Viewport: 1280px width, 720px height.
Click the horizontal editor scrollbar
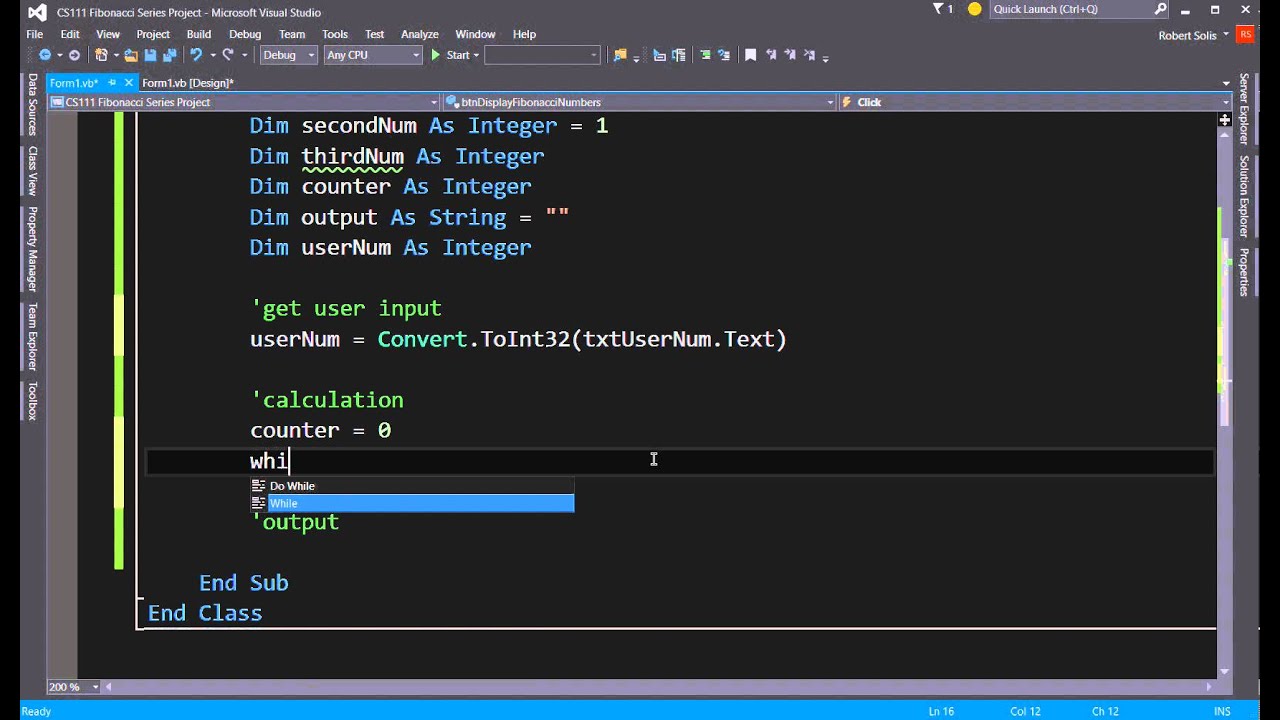pyautogui.click(x=660, y=687)
